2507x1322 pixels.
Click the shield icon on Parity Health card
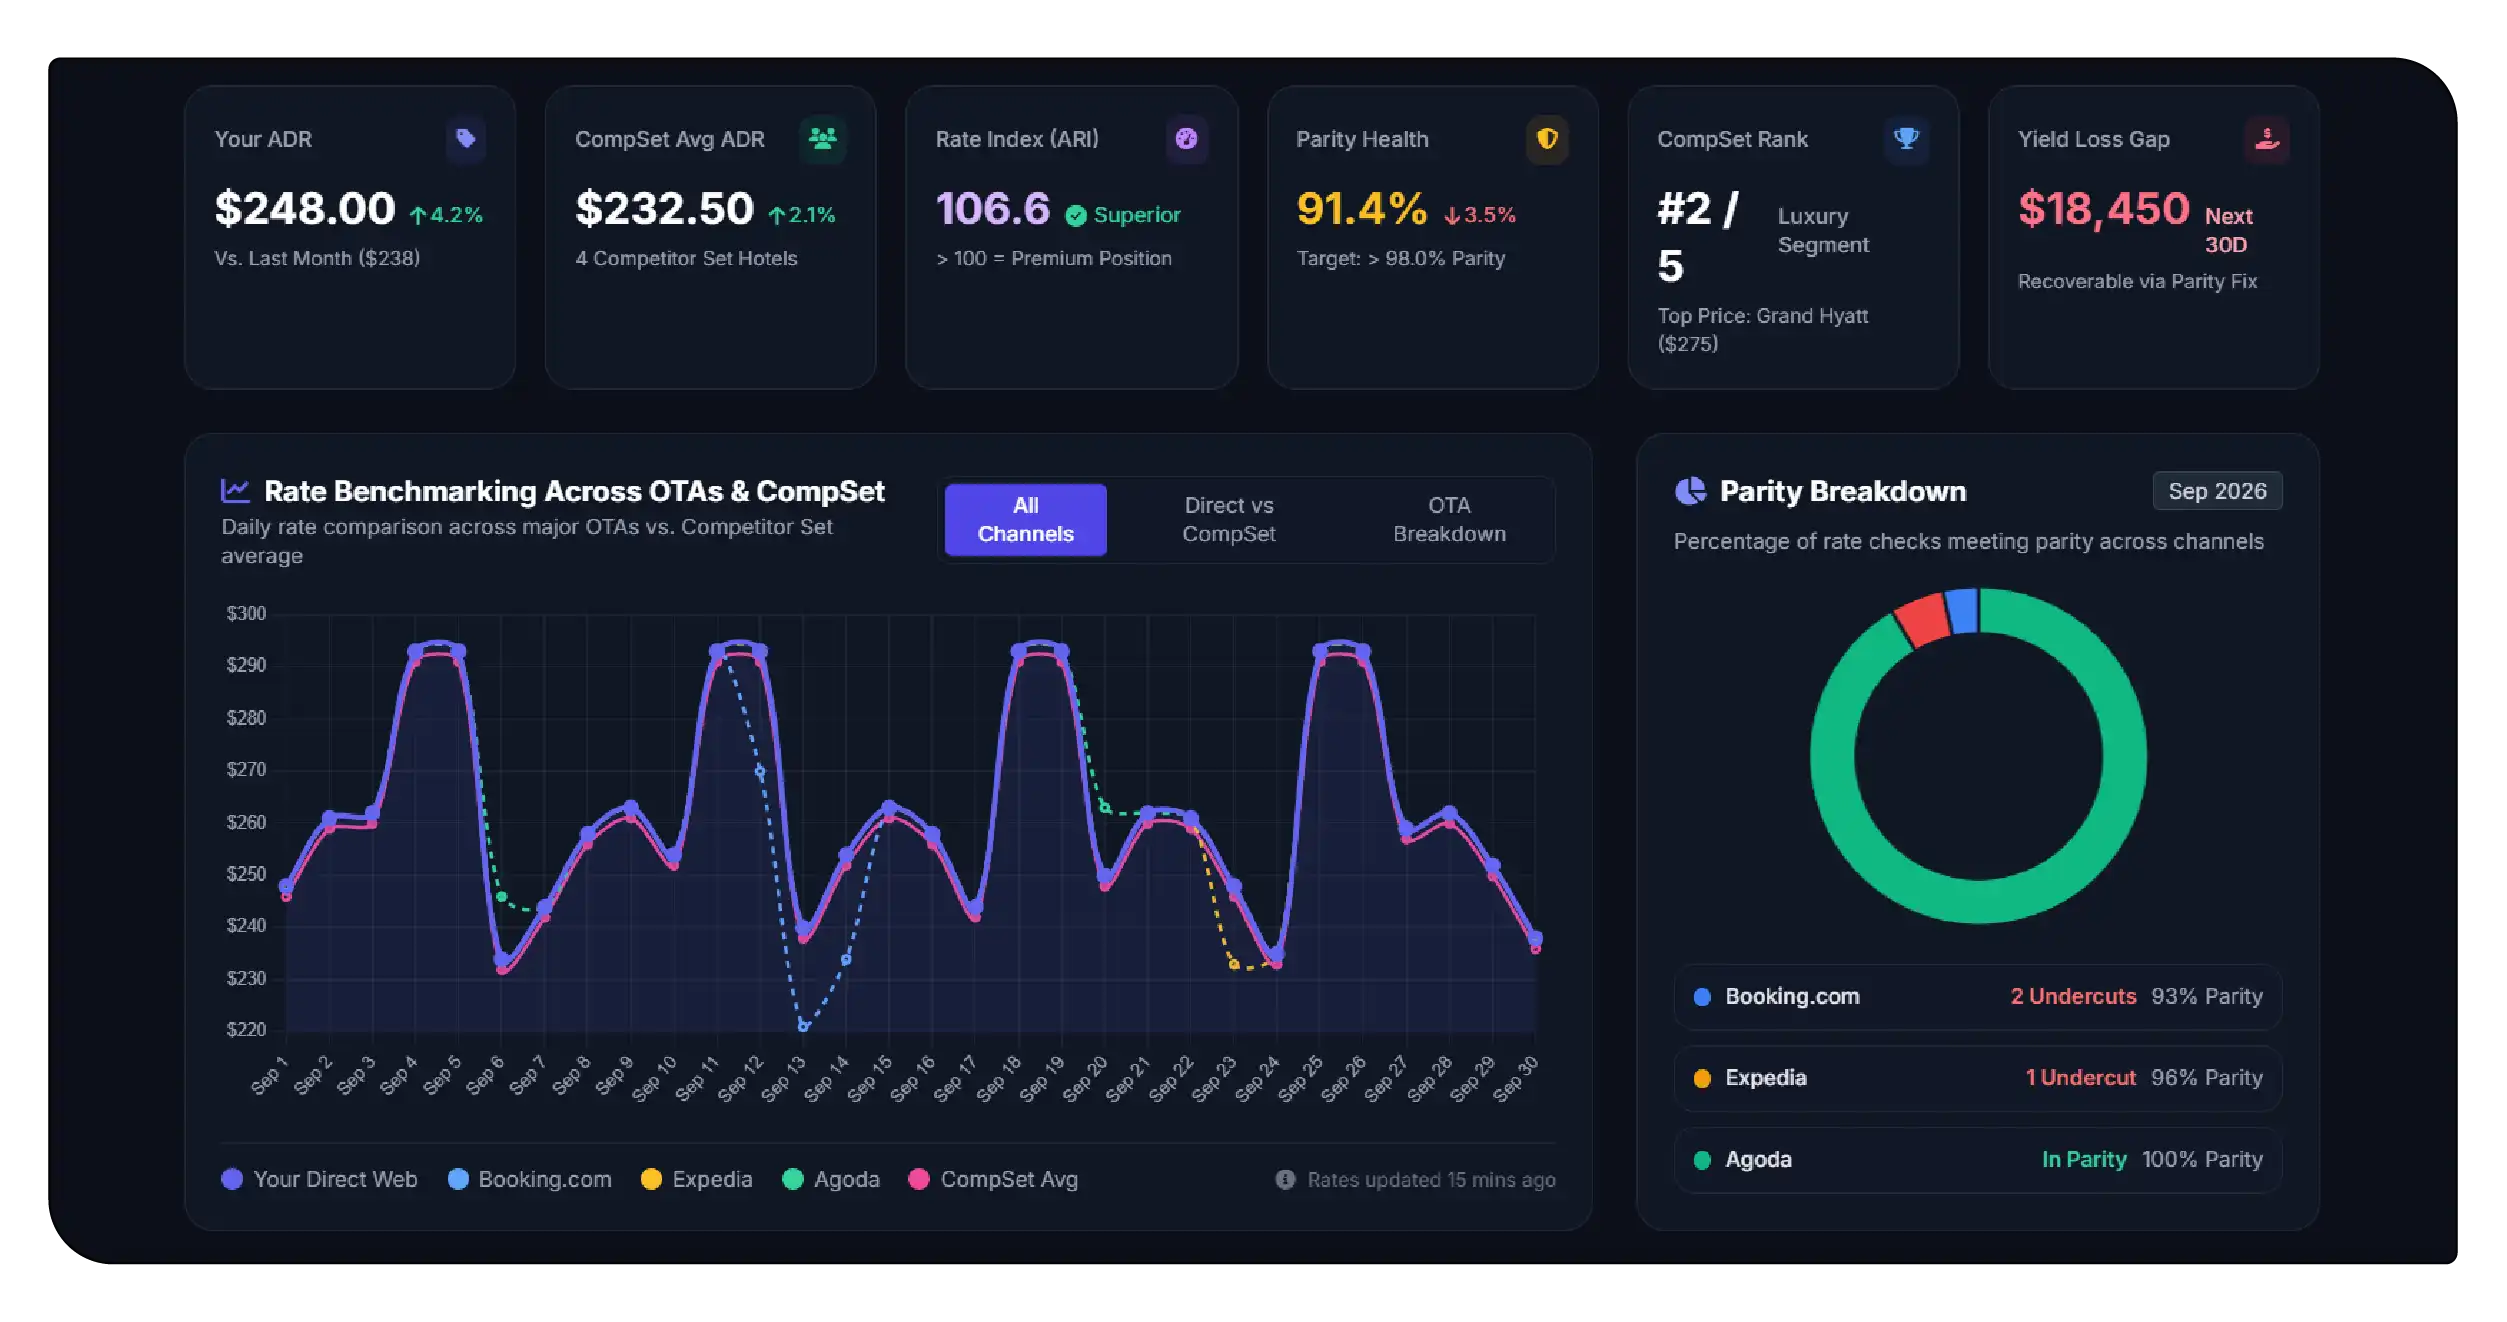(x=1547, y=138)
